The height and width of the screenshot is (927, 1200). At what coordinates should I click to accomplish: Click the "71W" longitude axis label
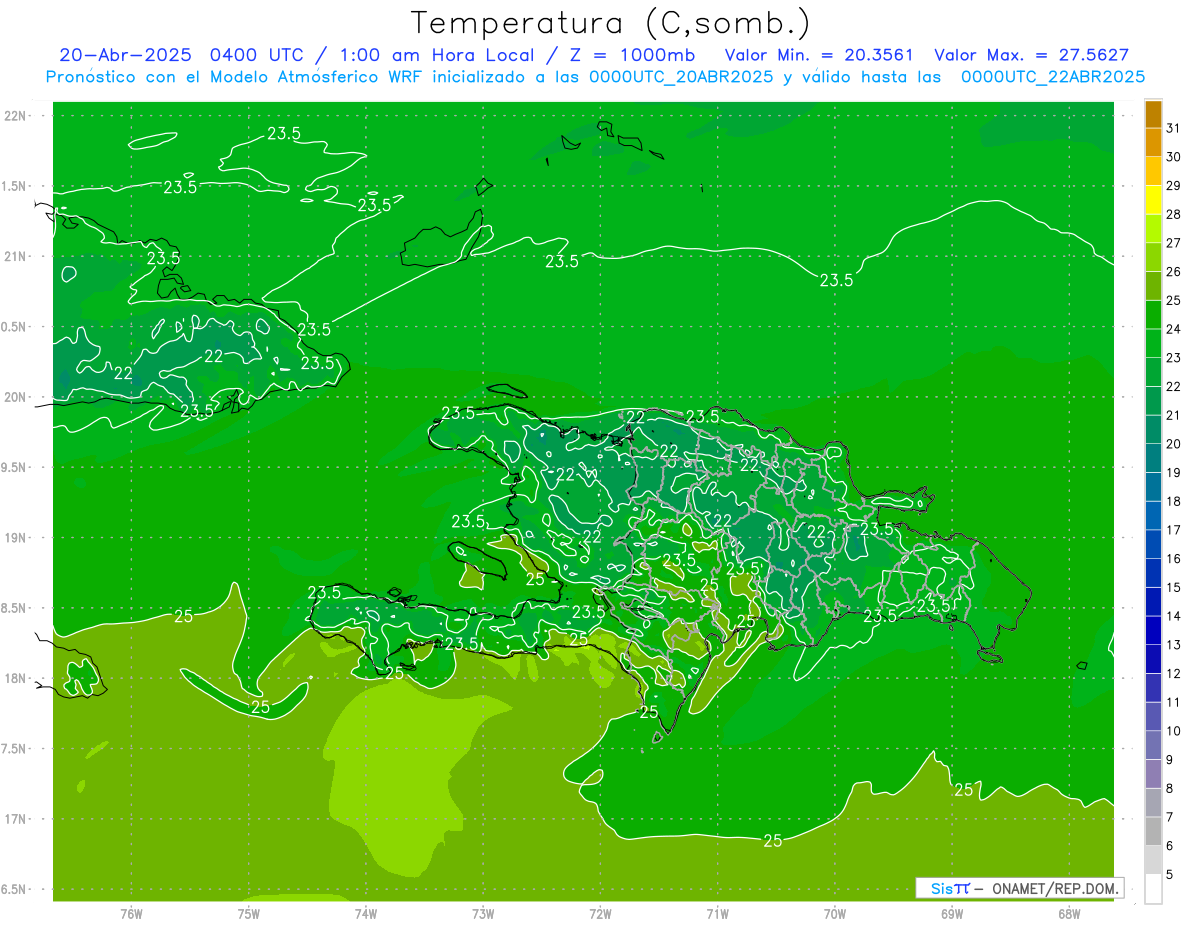point(717,913)
